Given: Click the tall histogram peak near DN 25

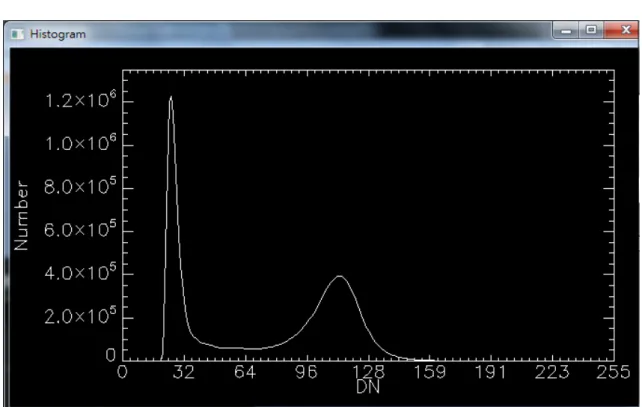Looking at the screenshot, I should (171, 98).
